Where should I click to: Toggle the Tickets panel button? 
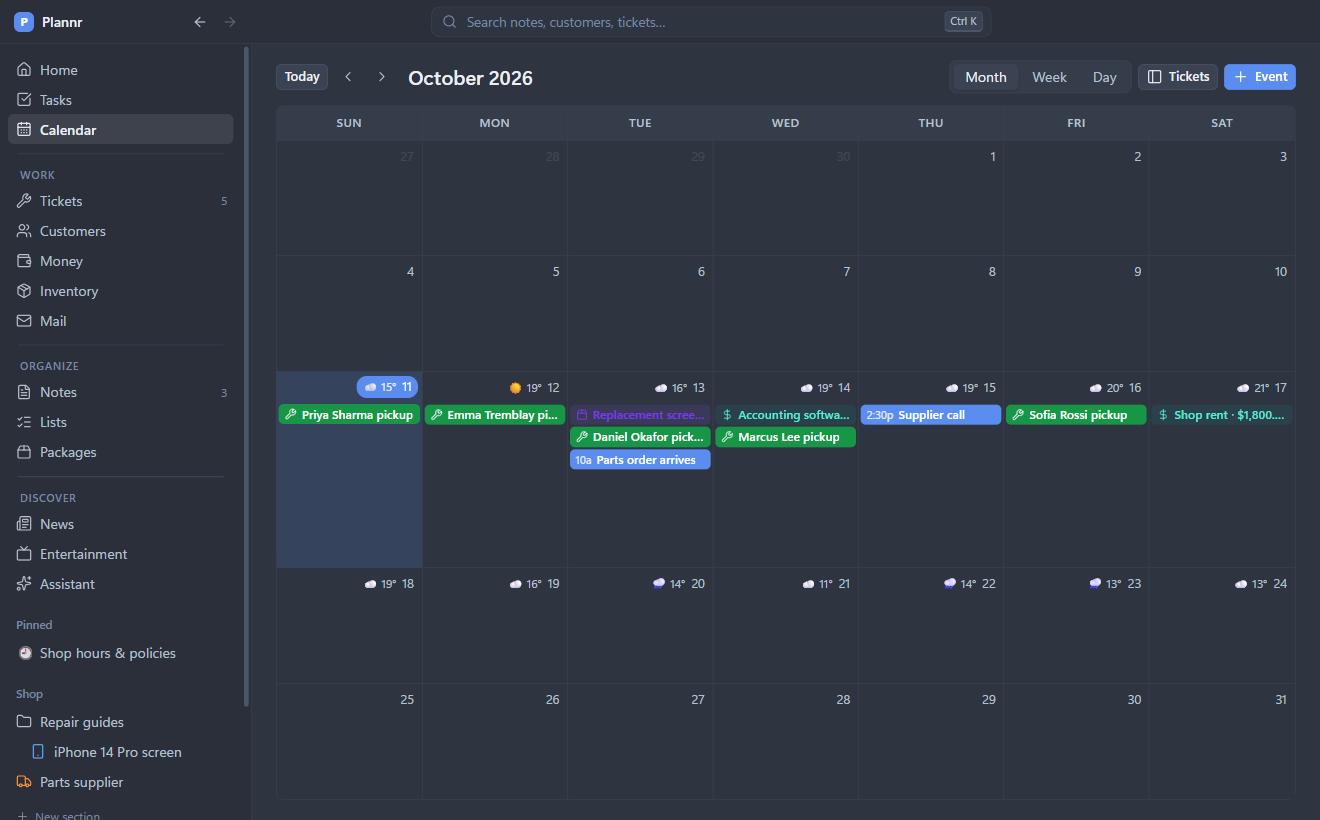click(1178, 77)
